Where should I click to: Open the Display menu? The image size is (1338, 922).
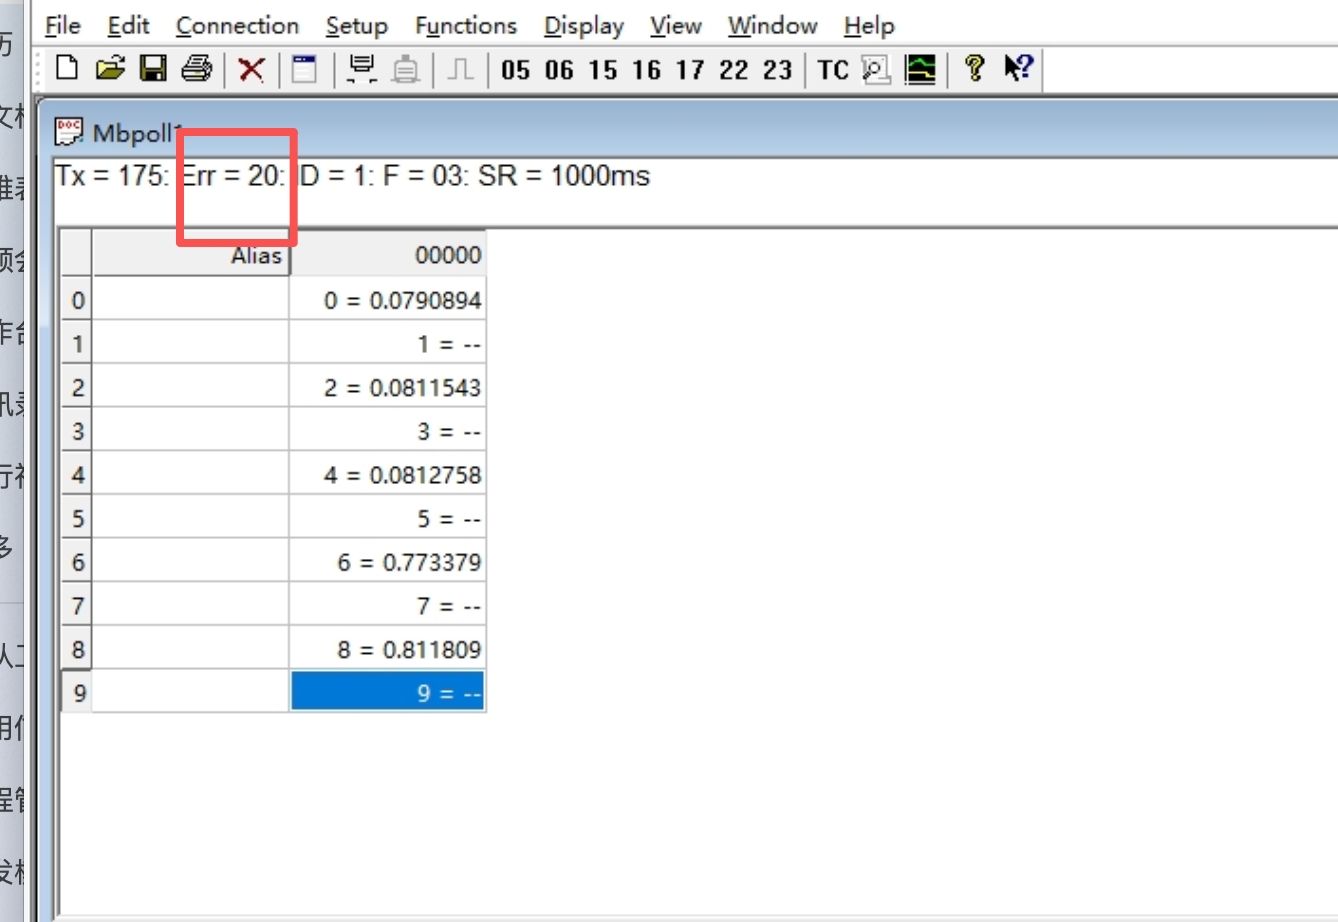pyautogui.click(x=583, y=26)
